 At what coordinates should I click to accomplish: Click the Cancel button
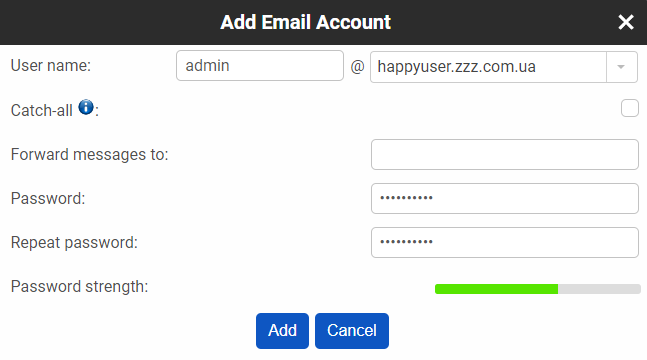(352, 331)
